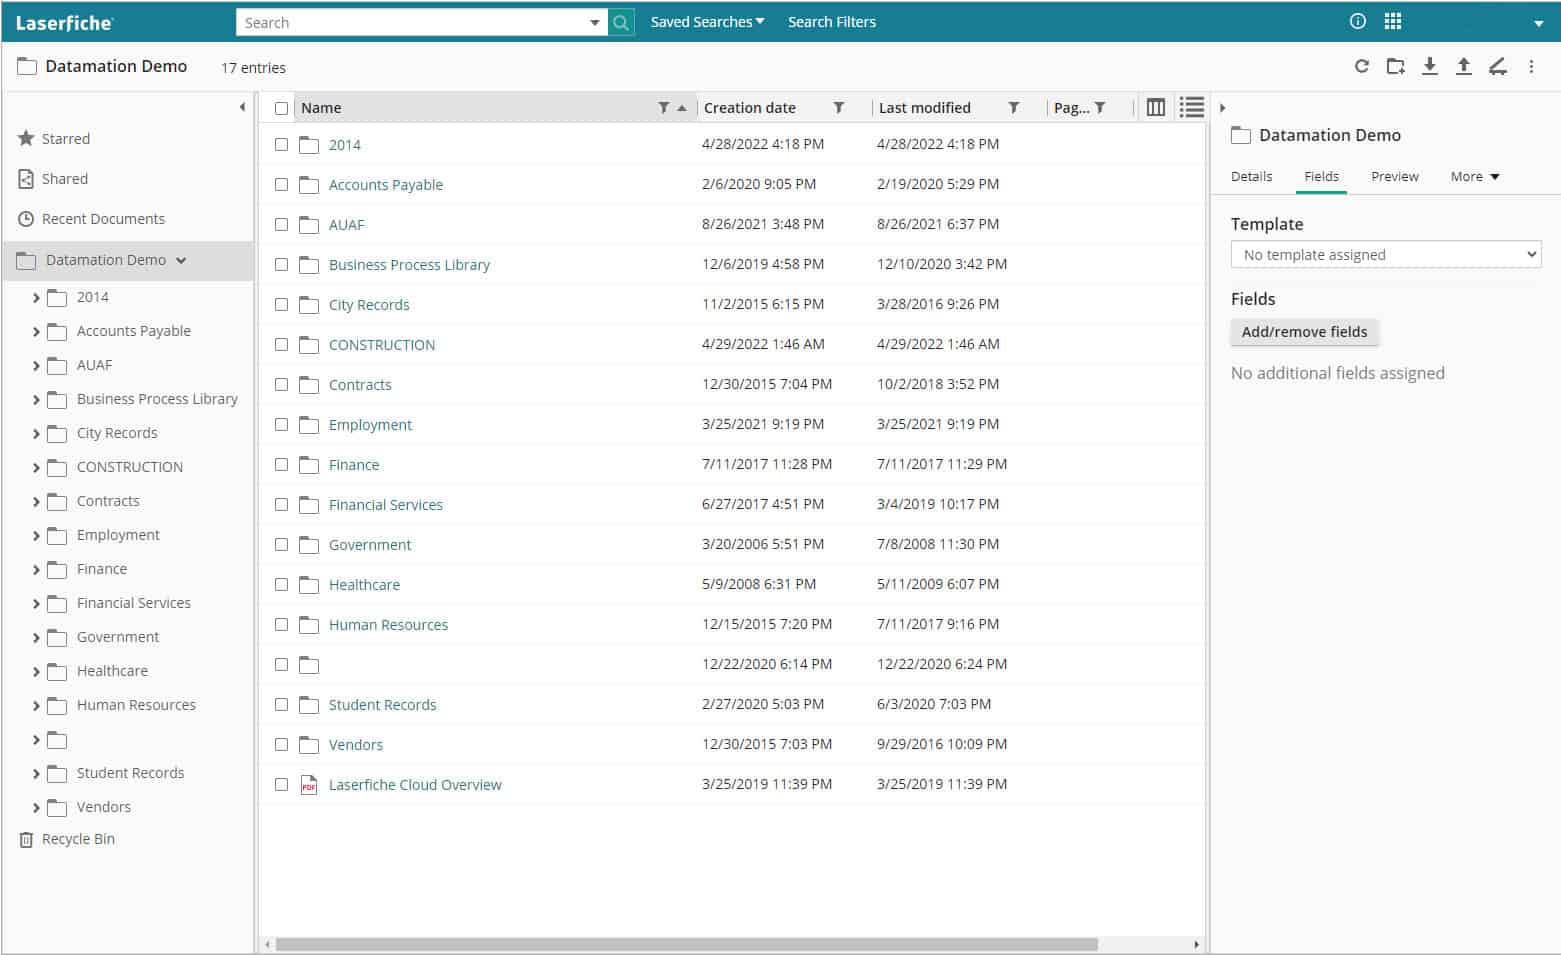
Task: Filter by Last modified funnel
Action: (1013, 108)
